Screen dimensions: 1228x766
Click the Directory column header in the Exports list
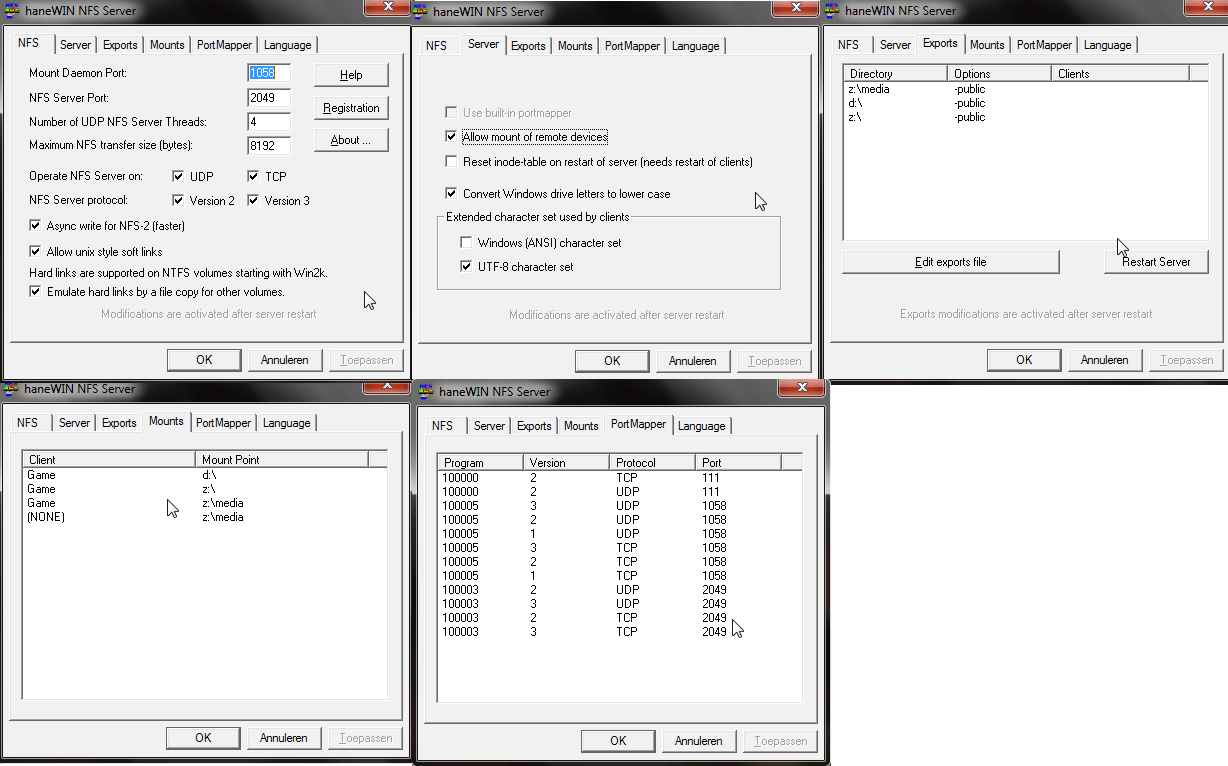pyautogui.click(x=895, y=74)
